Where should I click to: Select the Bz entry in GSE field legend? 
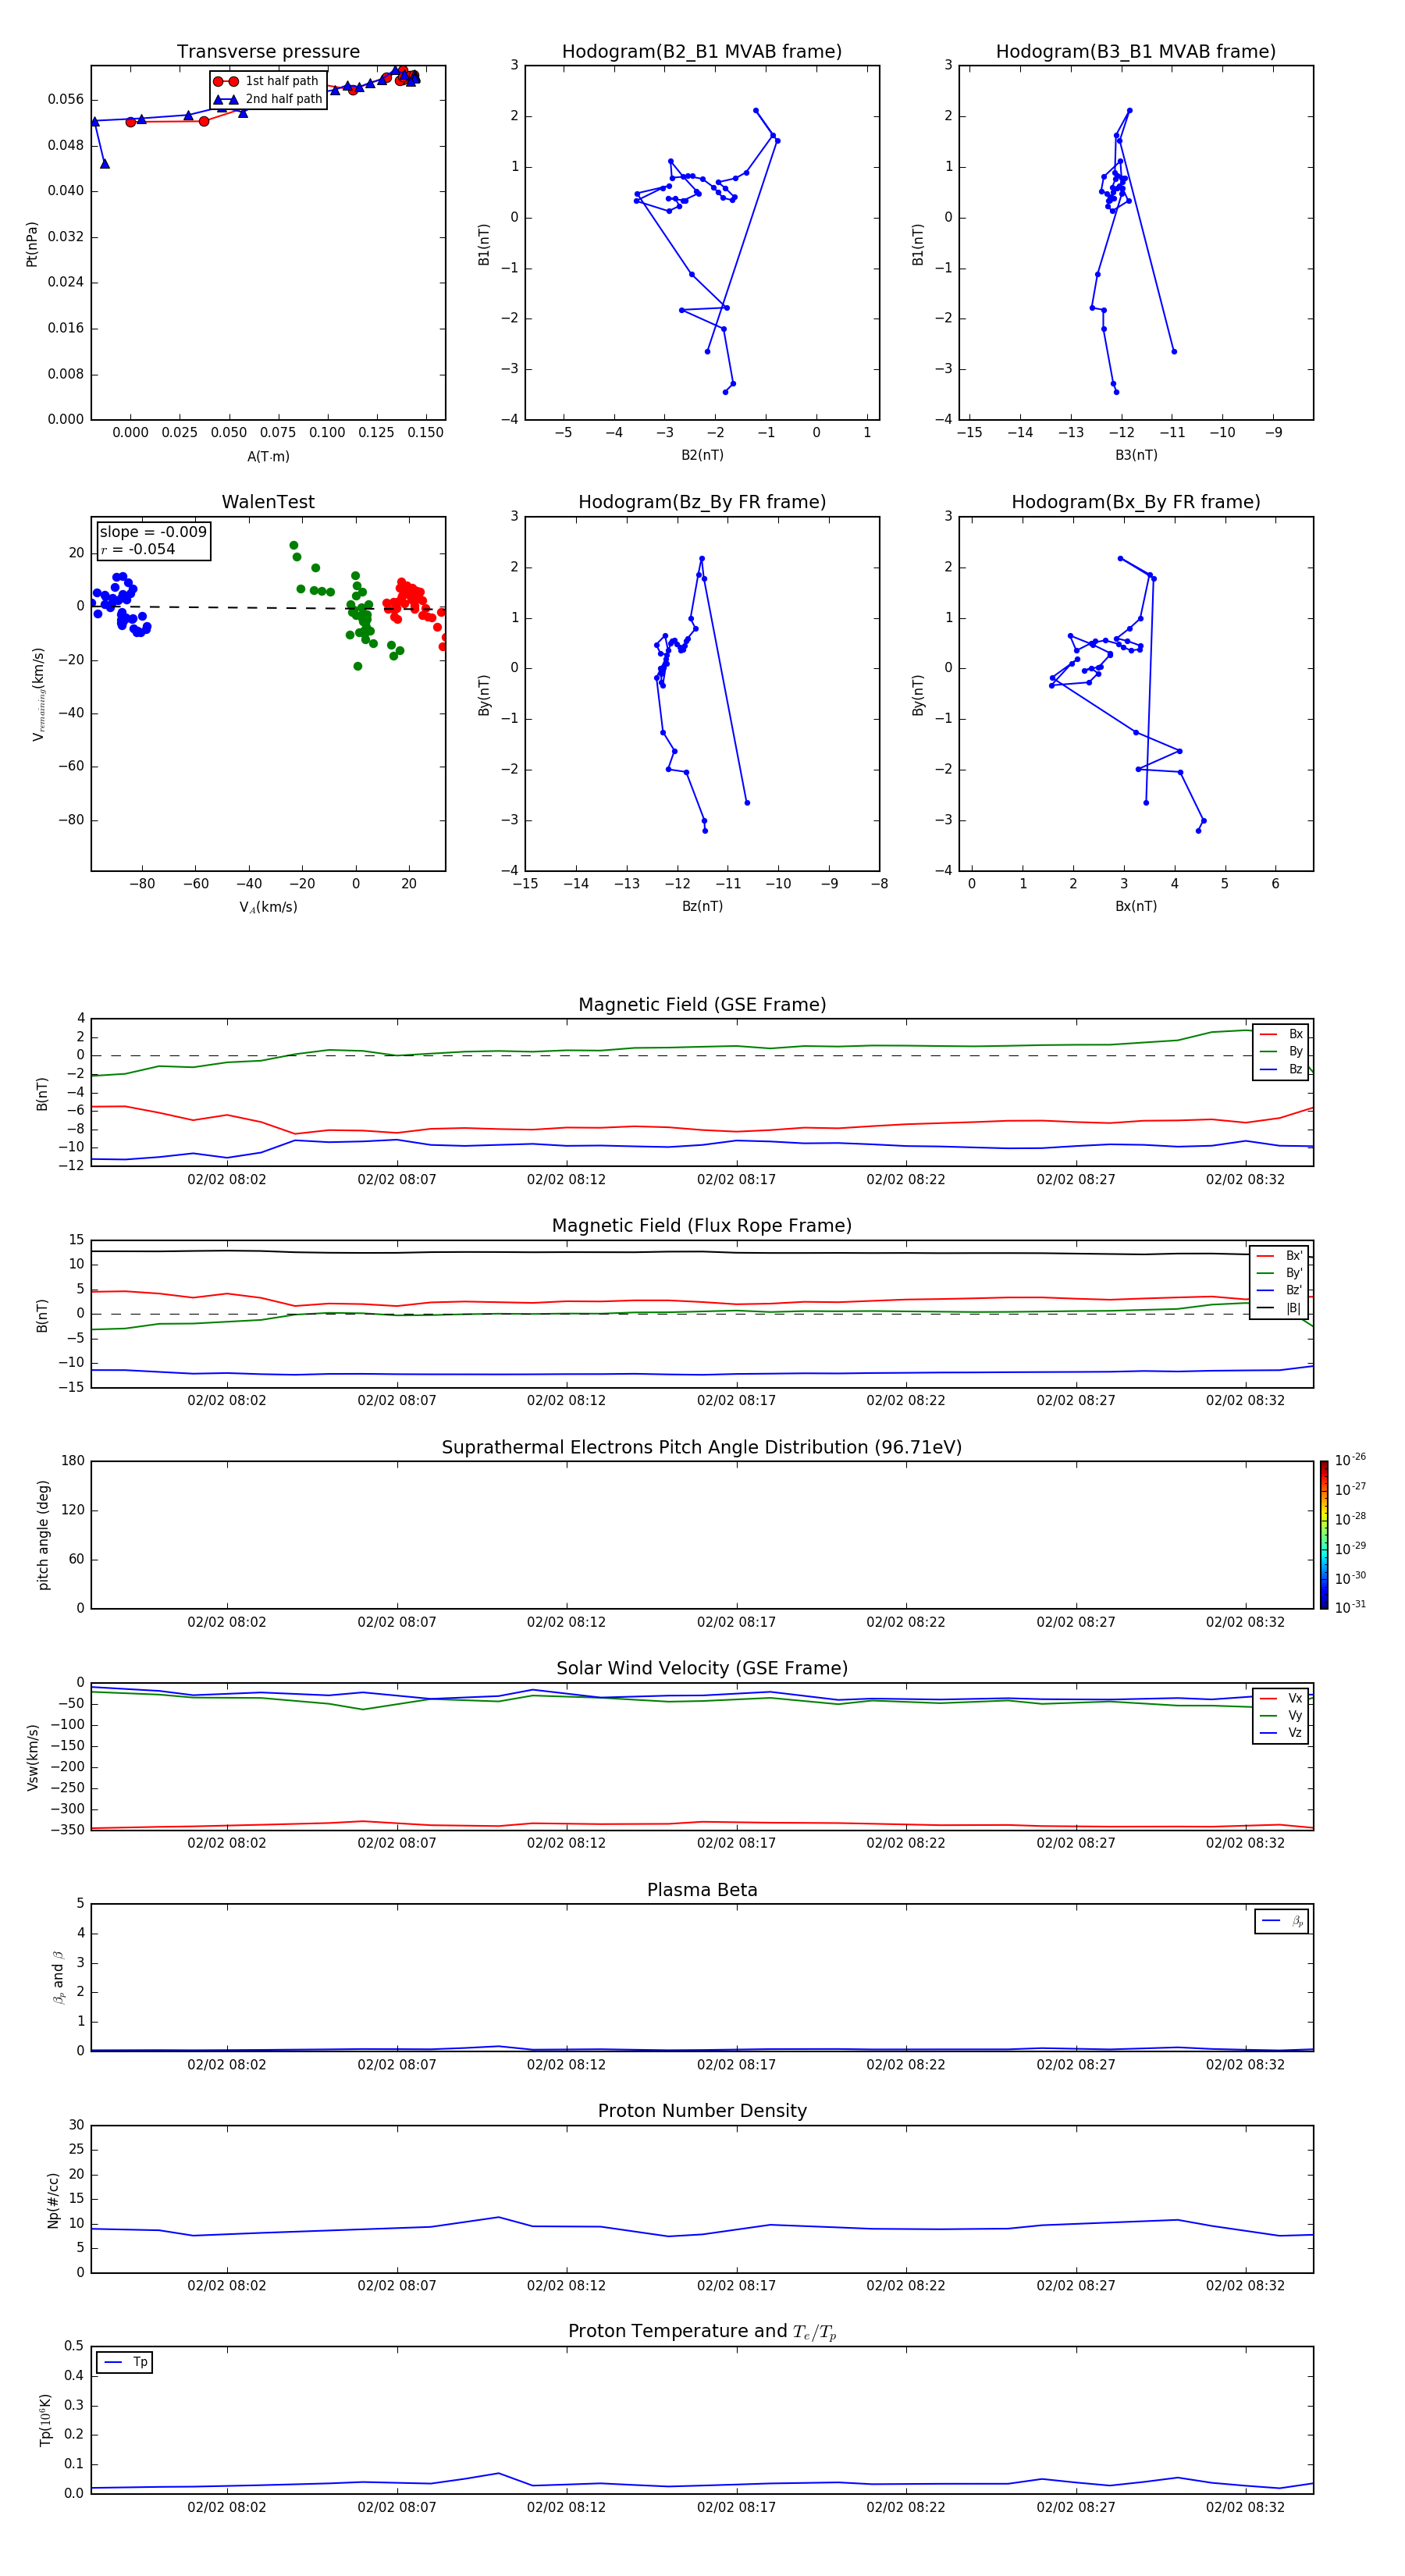tap(1281, 1069)
